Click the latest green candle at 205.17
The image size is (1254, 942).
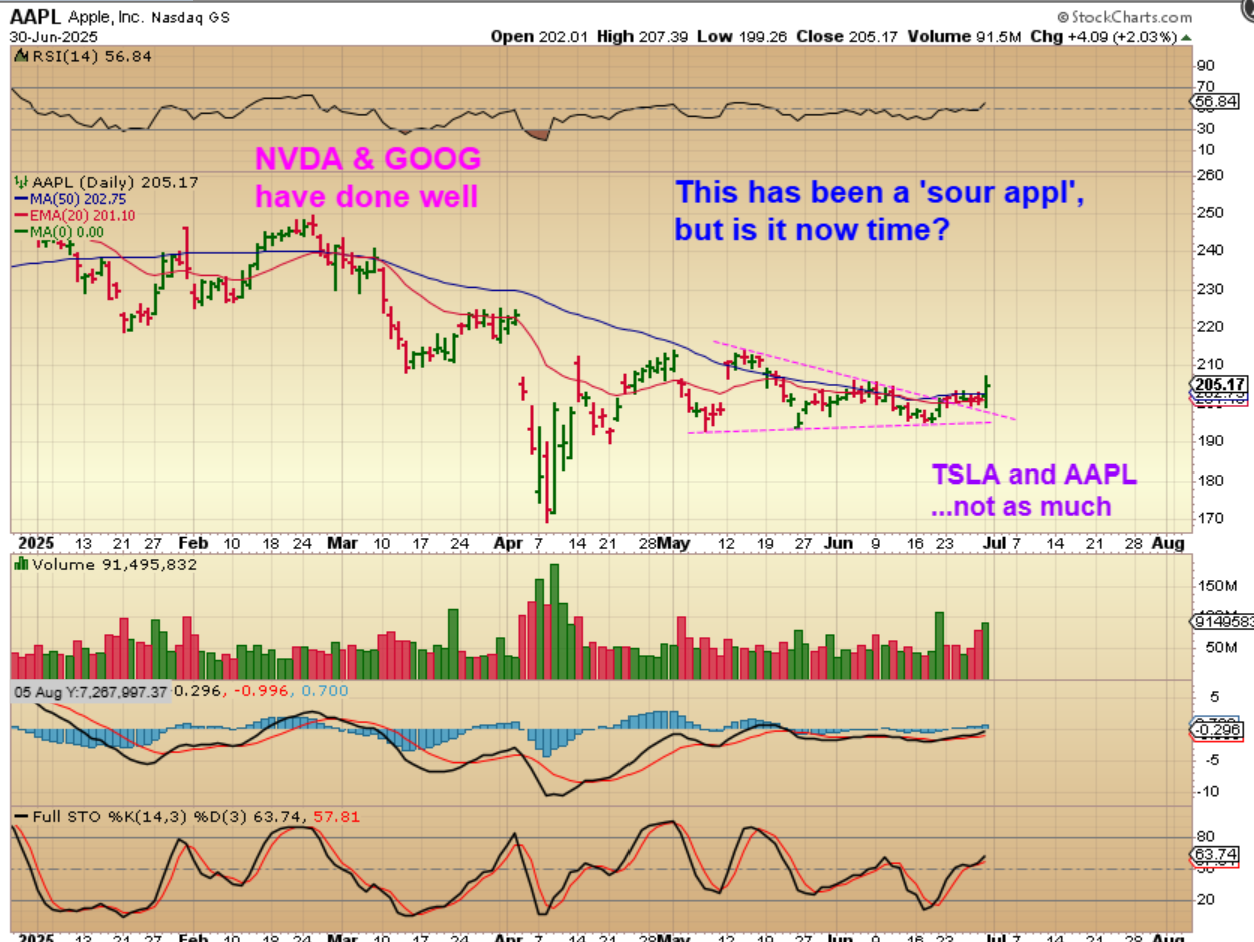click(x=987, y=391)
